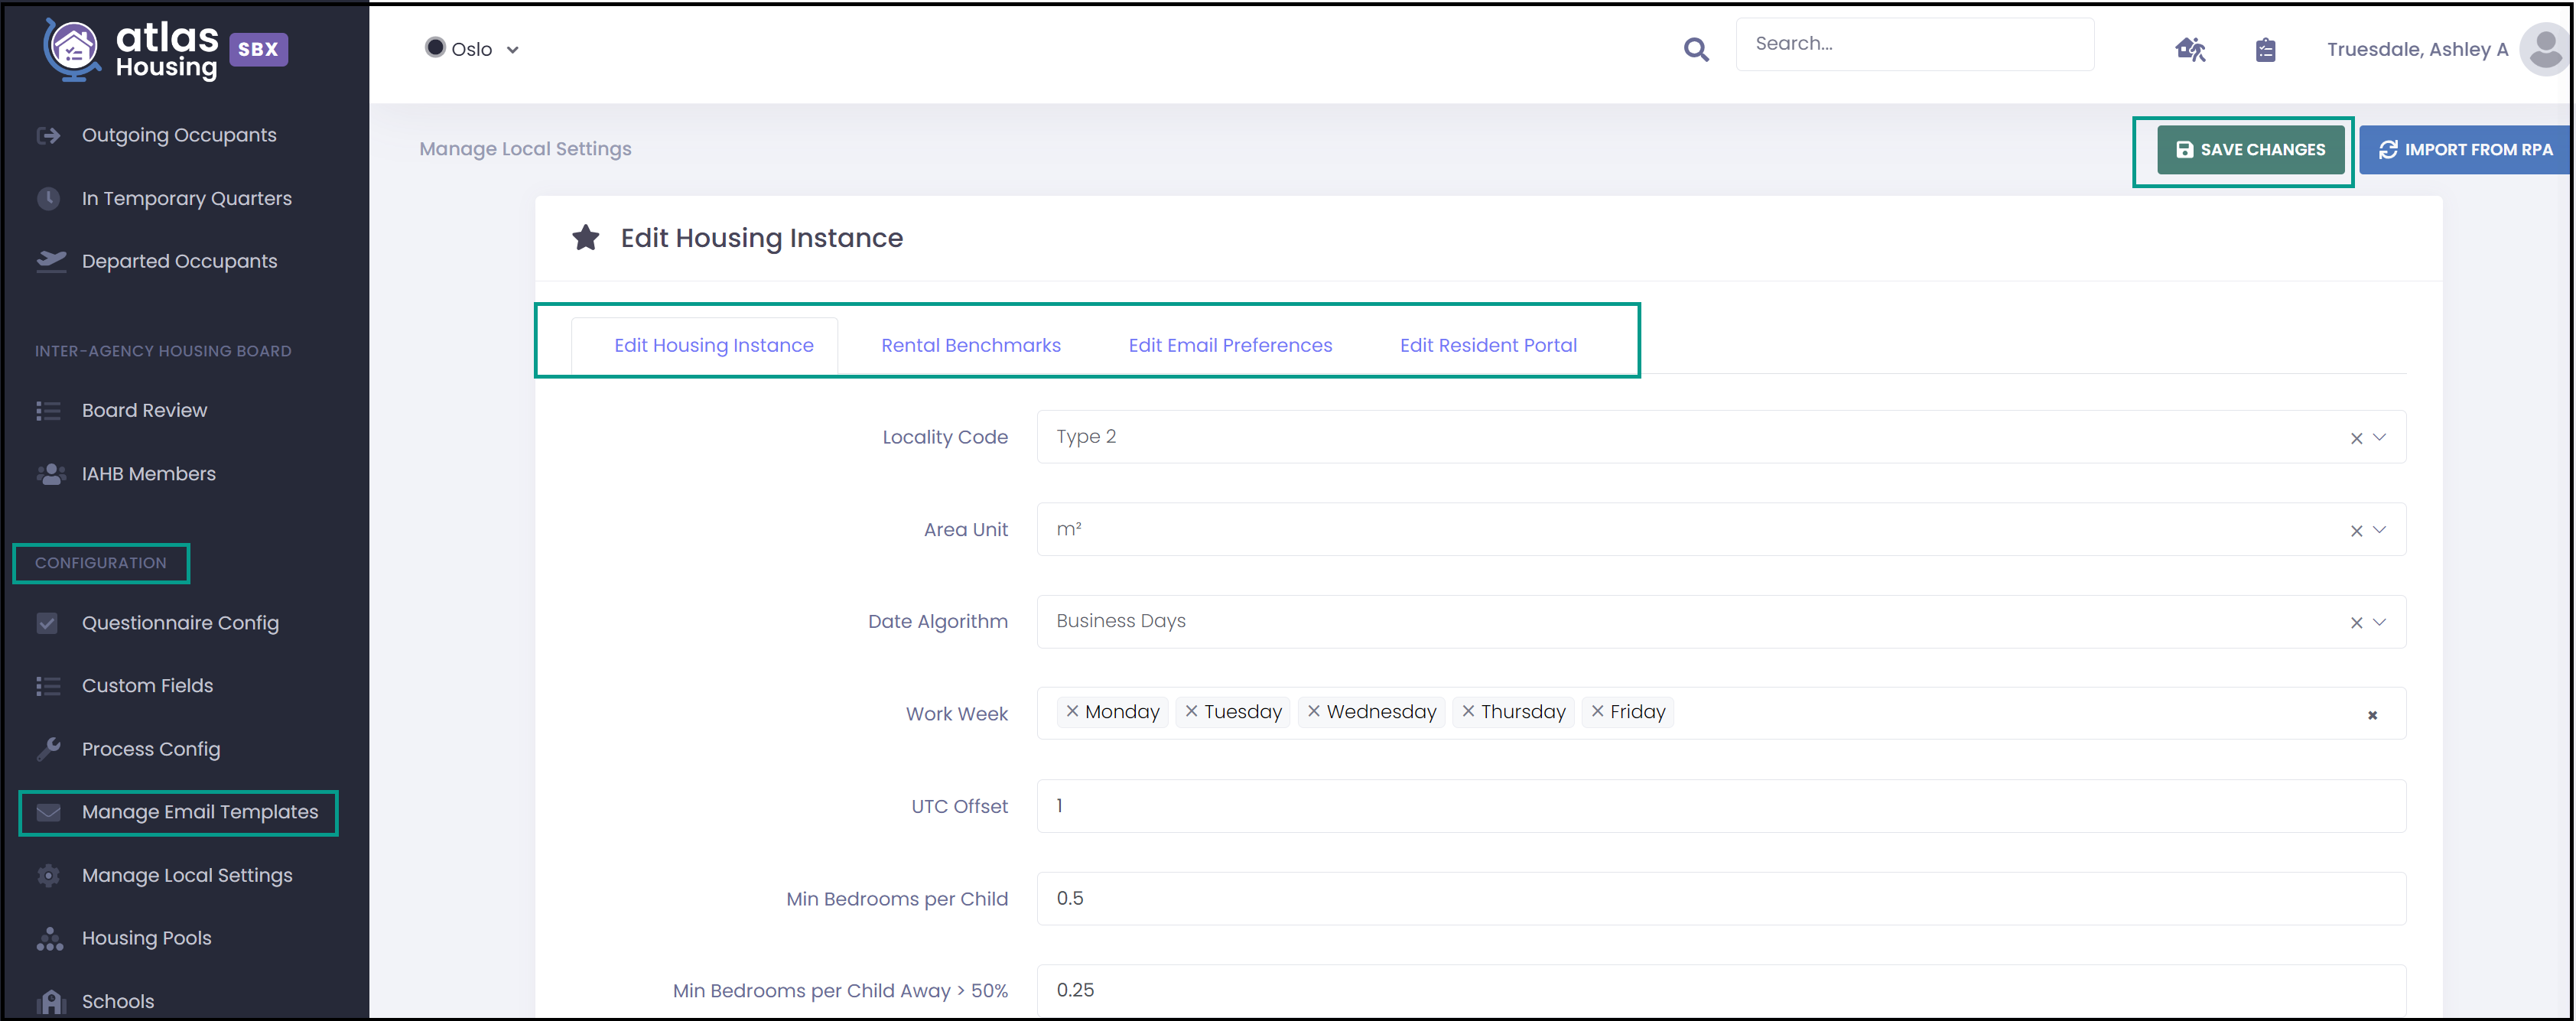2576x1021 pixels.
Task: Open Questionnaire Config
Action: pos(180,623)
